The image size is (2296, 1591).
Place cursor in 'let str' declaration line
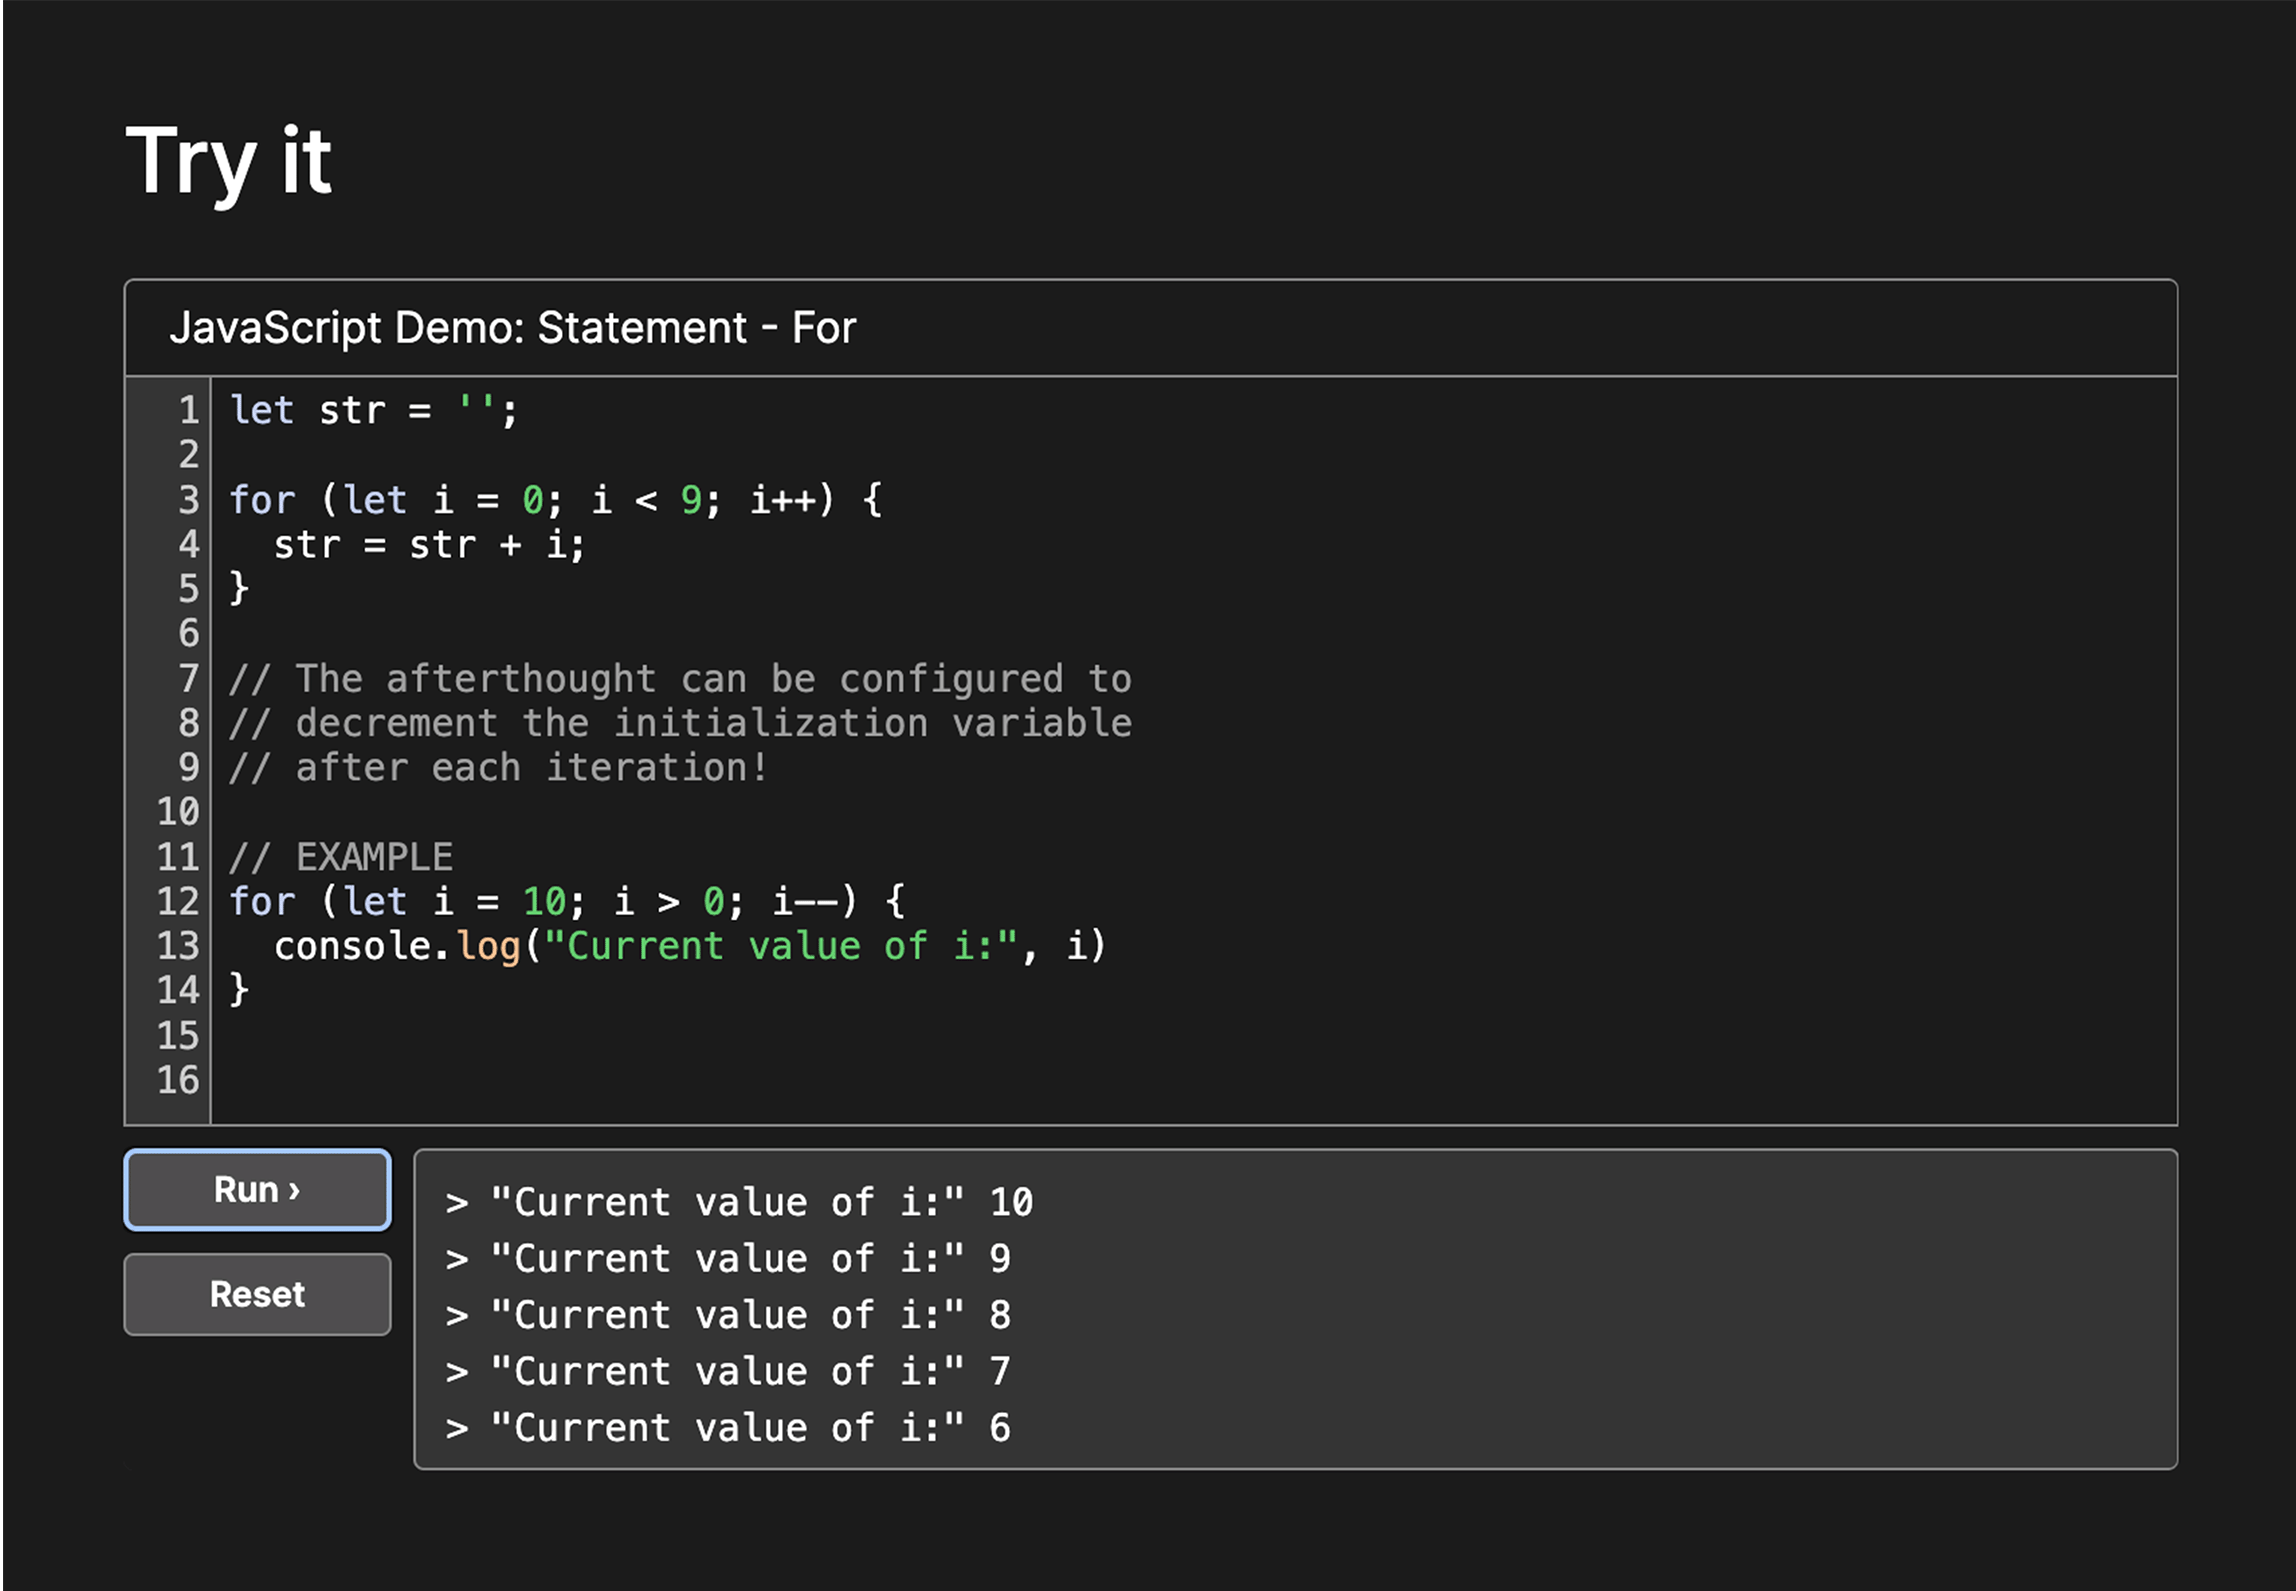coord(372,411)
